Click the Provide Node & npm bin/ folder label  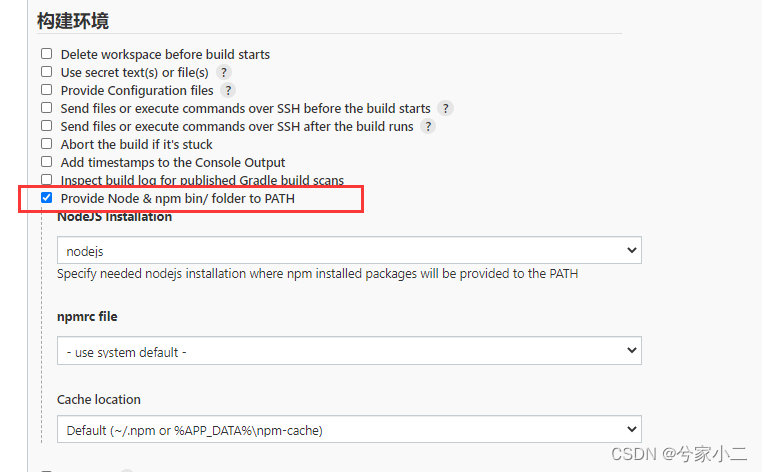(x=178, y=198)
